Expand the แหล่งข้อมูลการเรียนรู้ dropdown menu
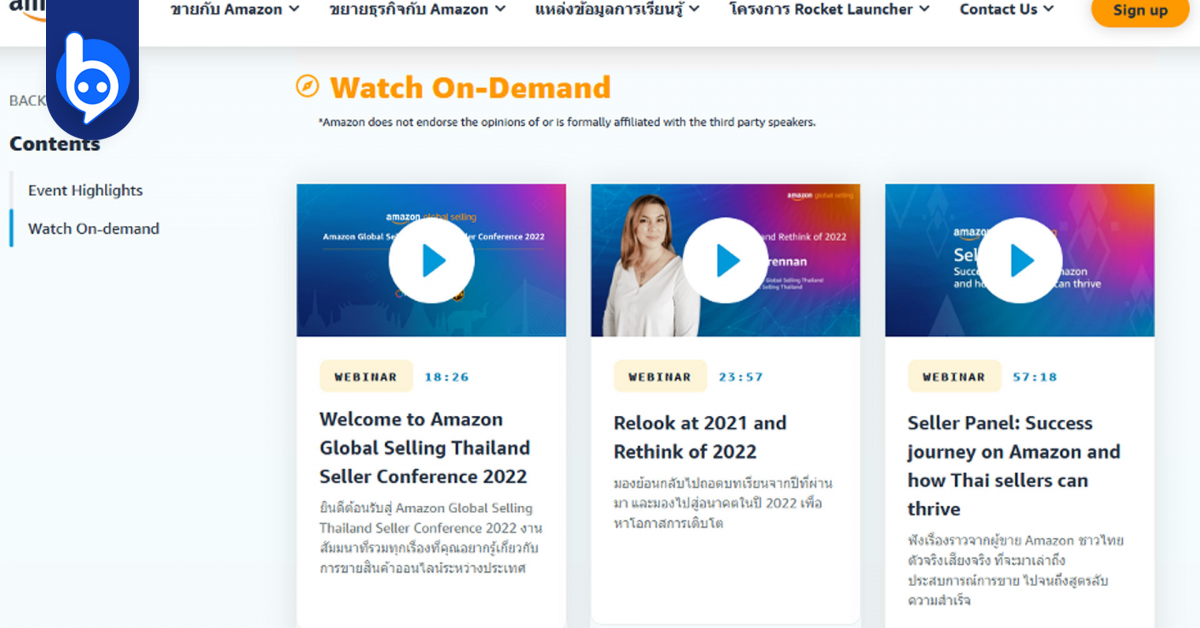 pyautogui.click(x=609, y=9)
